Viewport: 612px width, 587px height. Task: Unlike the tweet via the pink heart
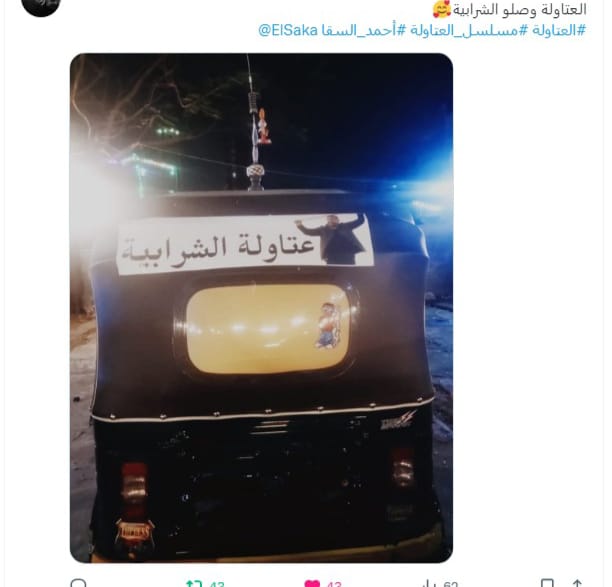[311, 584]
